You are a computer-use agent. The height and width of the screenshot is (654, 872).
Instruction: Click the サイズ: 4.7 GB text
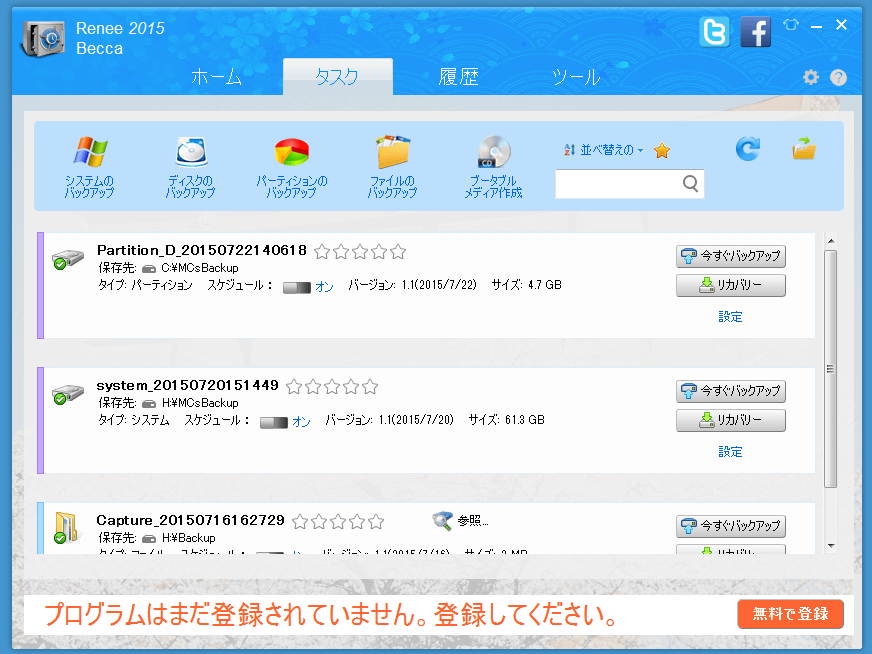point(527,285)
